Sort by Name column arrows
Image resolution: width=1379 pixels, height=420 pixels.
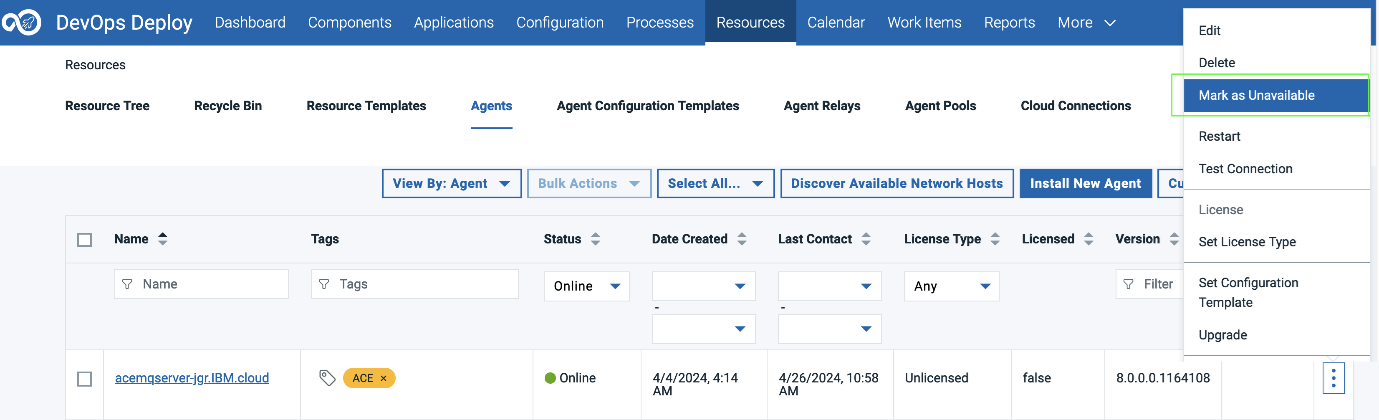163,239
